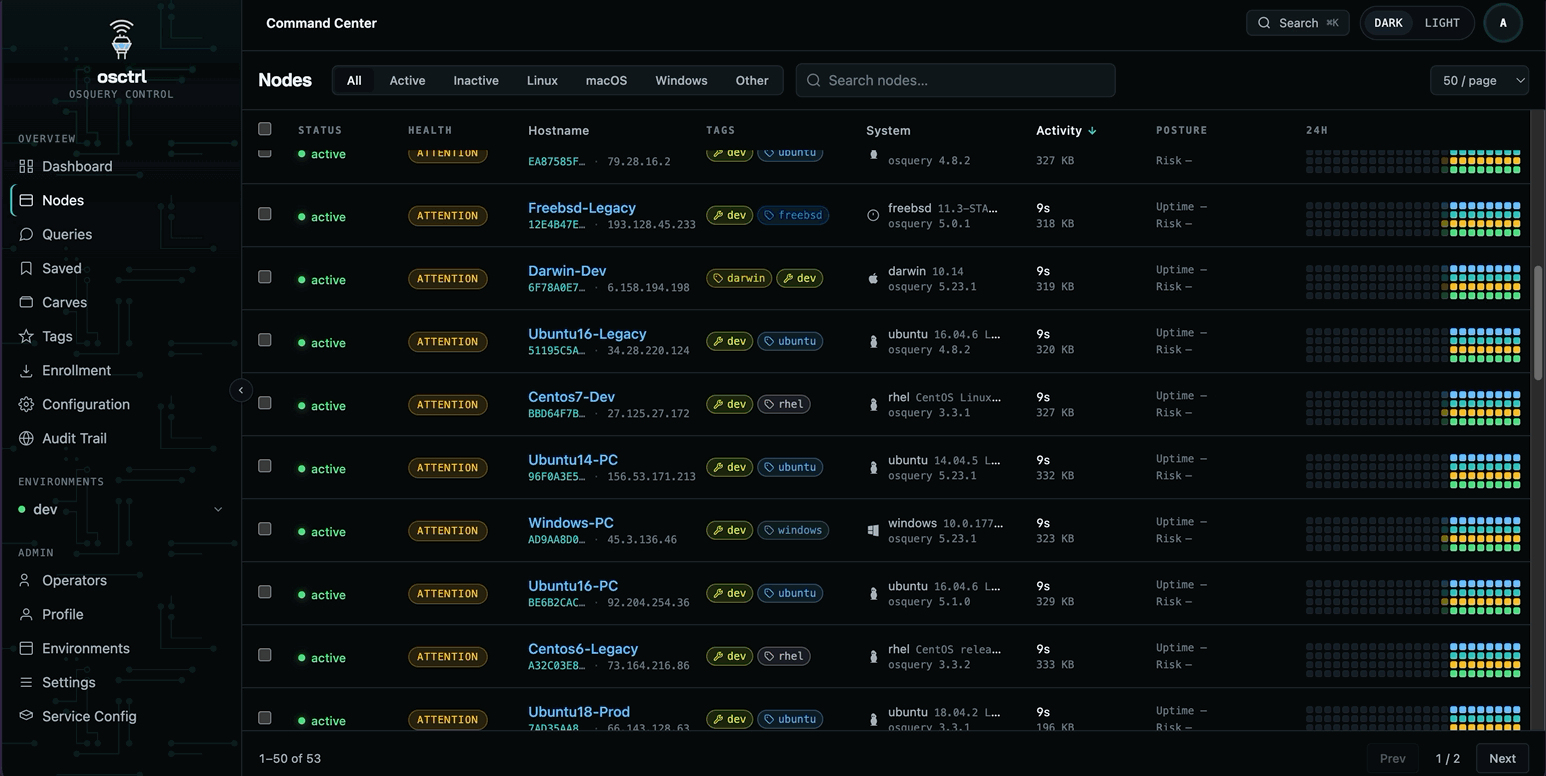Click the dev tag on Ubuntu14-PC
The width and height of the screenshot is (1546, 776).
point(729,467)
